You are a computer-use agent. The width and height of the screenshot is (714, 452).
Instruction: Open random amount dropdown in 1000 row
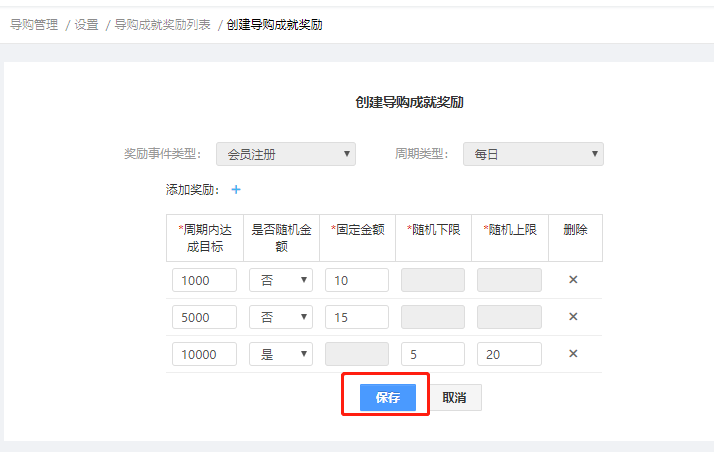(281, 280)
